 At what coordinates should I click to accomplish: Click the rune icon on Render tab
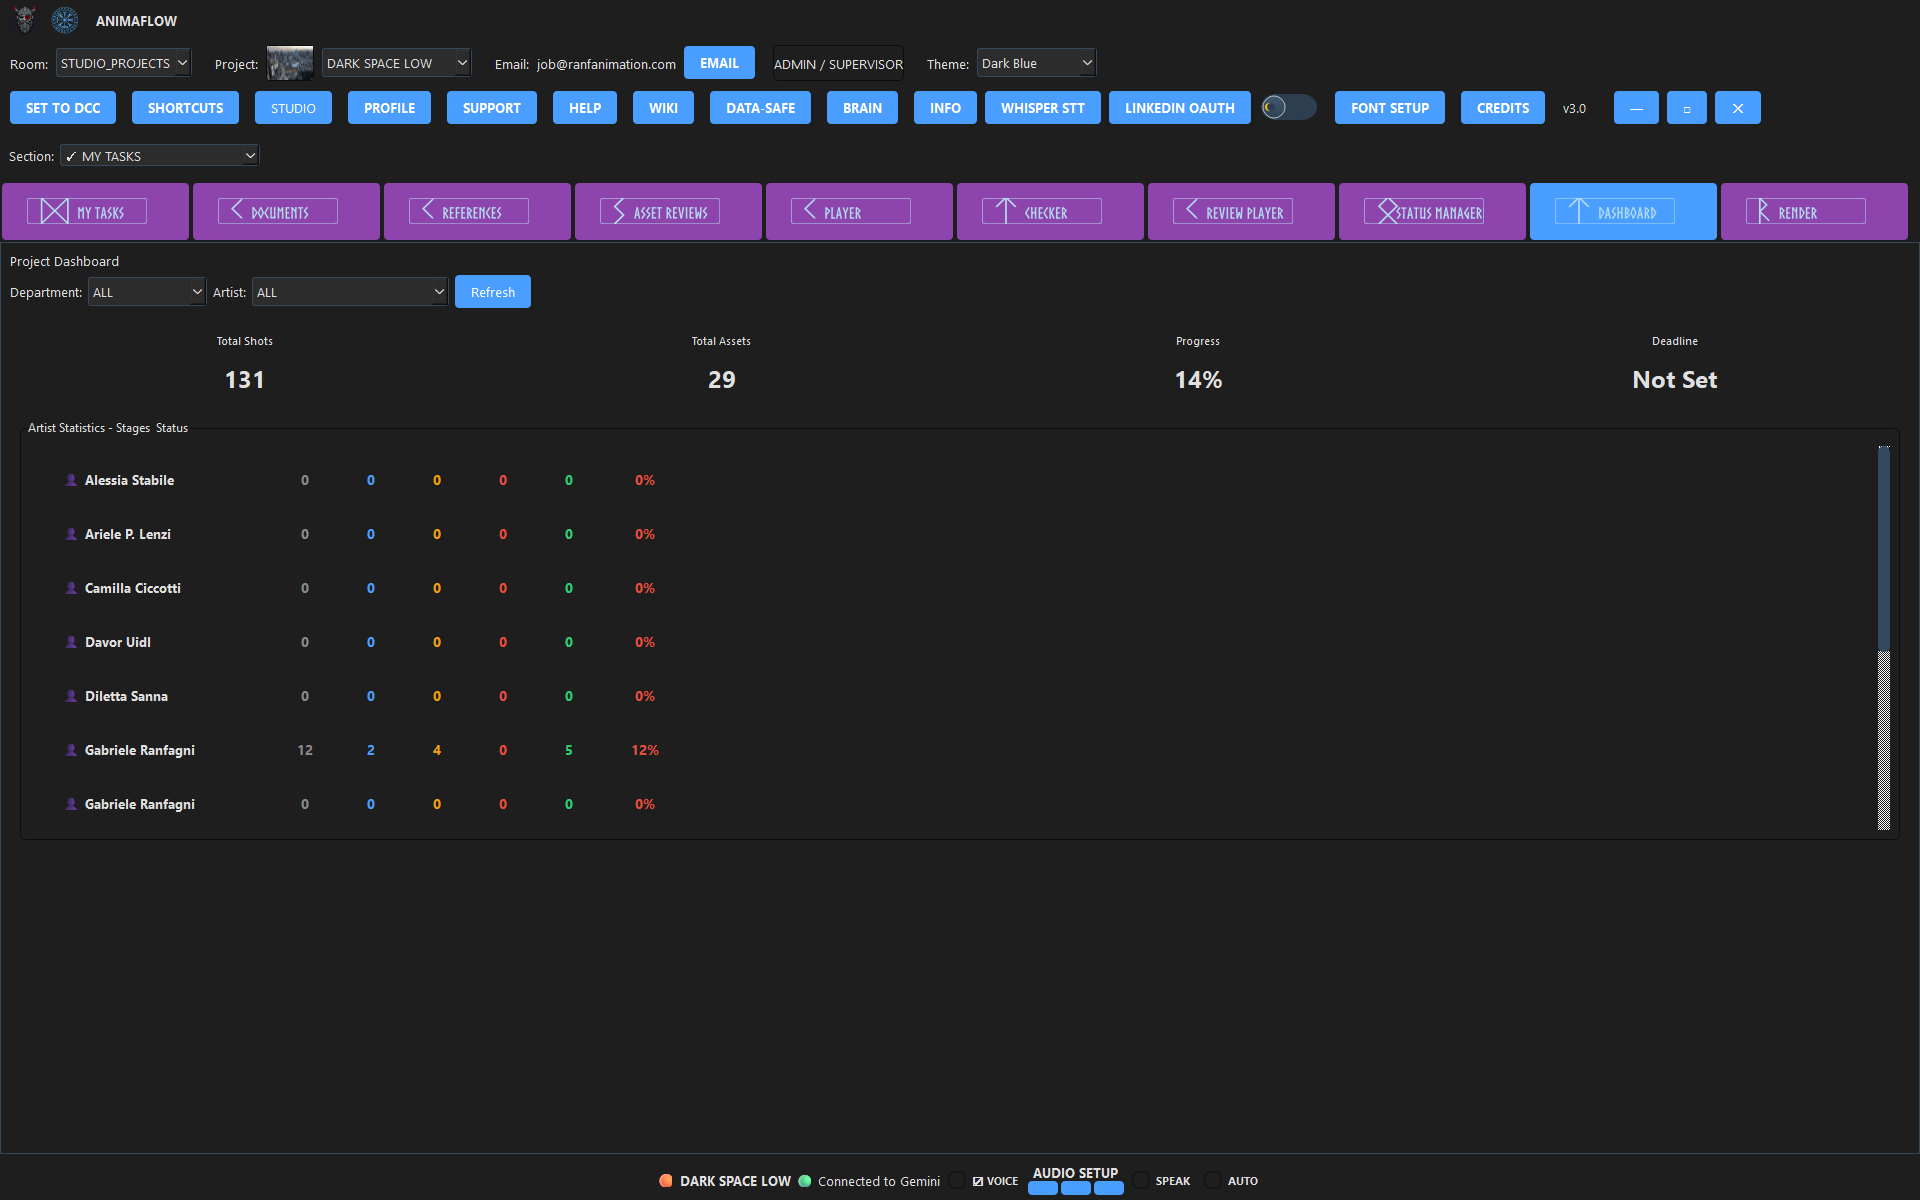[1763, 211]
